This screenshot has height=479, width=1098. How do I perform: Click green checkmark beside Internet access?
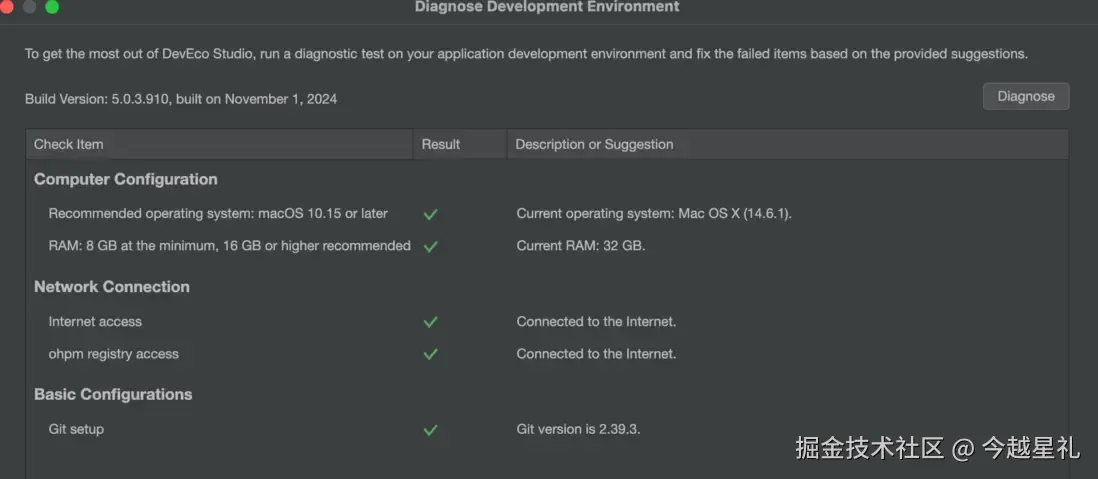(x=431, y=322)
